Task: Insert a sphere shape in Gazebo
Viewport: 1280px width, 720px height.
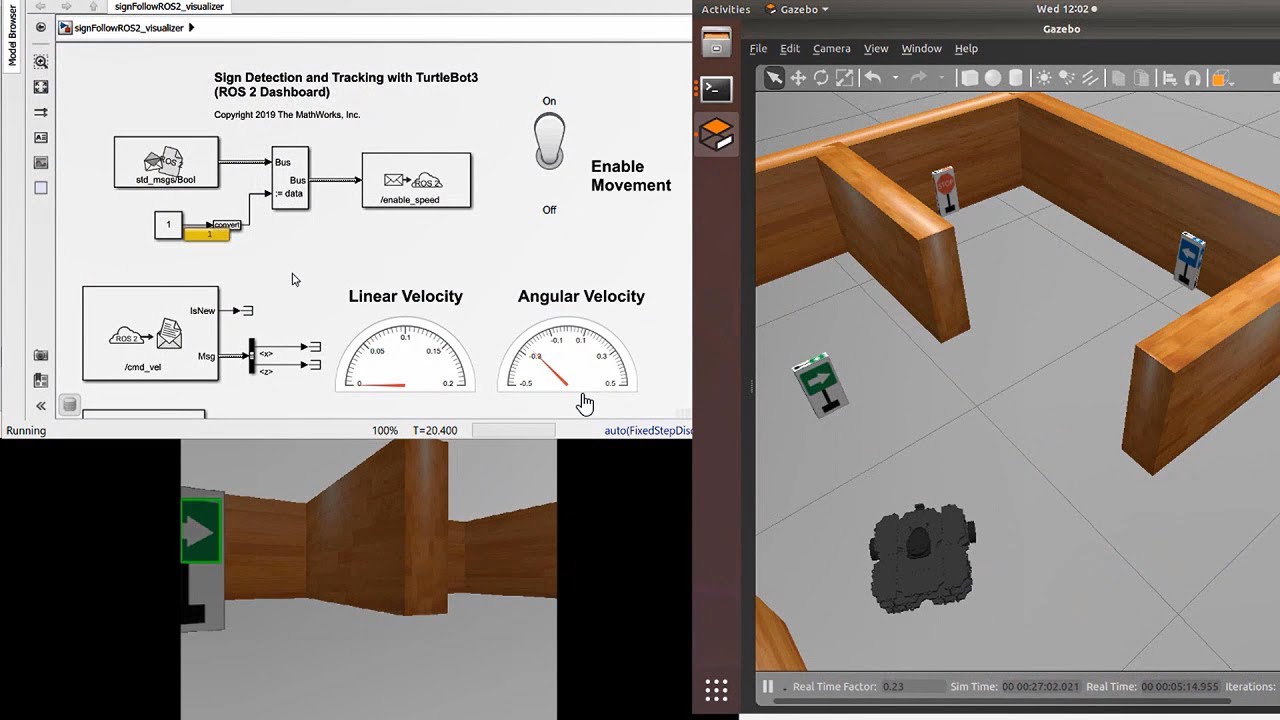Action: (x=992, y=78)
